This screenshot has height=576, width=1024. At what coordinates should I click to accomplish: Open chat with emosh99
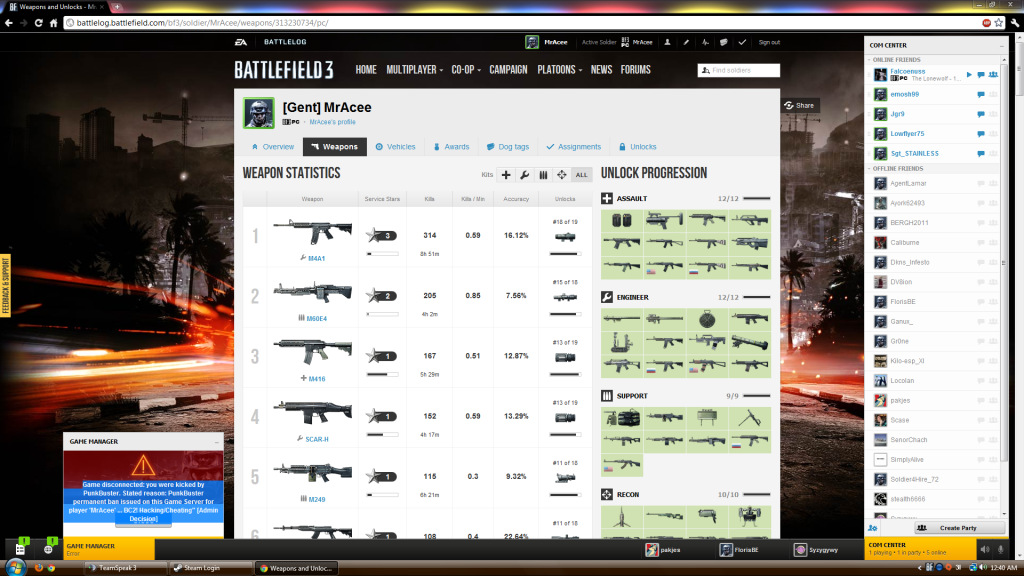point(981,95)
